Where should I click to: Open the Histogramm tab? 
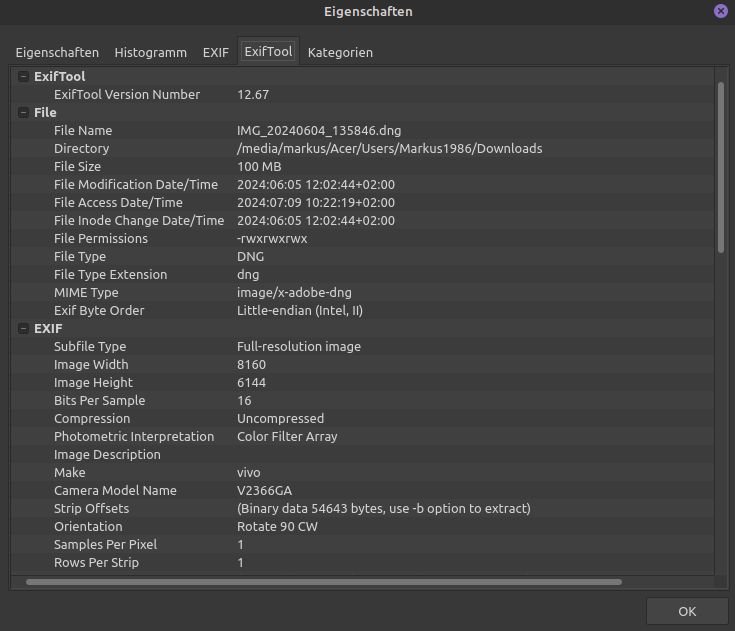click(150, 52)
